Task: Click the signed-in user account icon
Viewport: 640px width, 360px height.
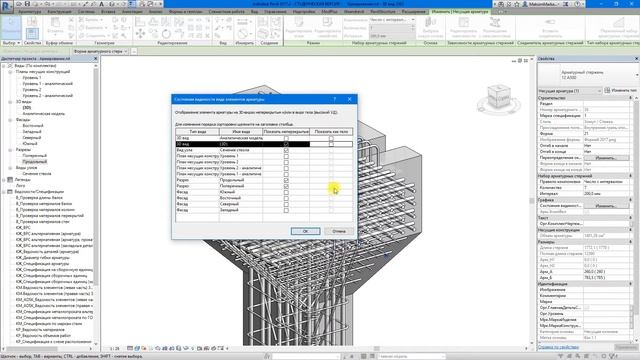Action: click(x=525, y=4)
